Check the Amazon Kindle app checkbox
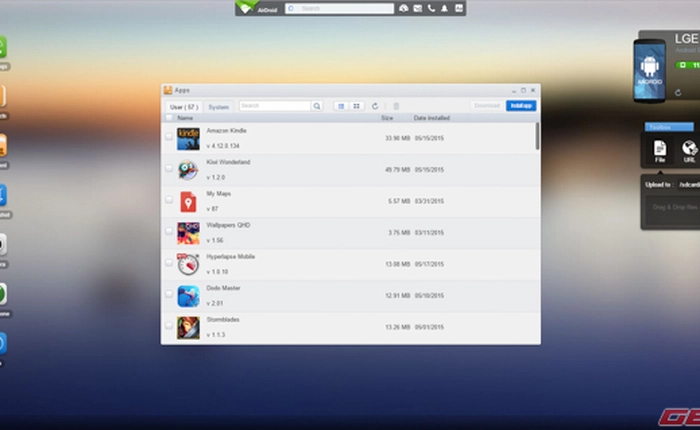This screenshot has height=430, width=700. point(169,138)
